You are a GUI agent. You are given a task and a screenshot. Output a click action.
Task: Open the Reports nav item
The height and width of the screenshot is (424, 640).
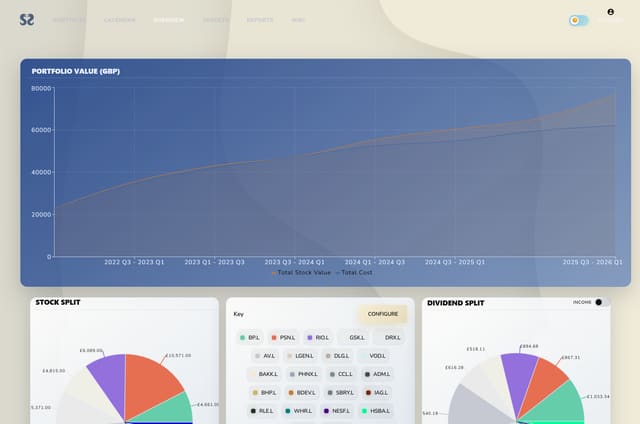pos(260,20)
